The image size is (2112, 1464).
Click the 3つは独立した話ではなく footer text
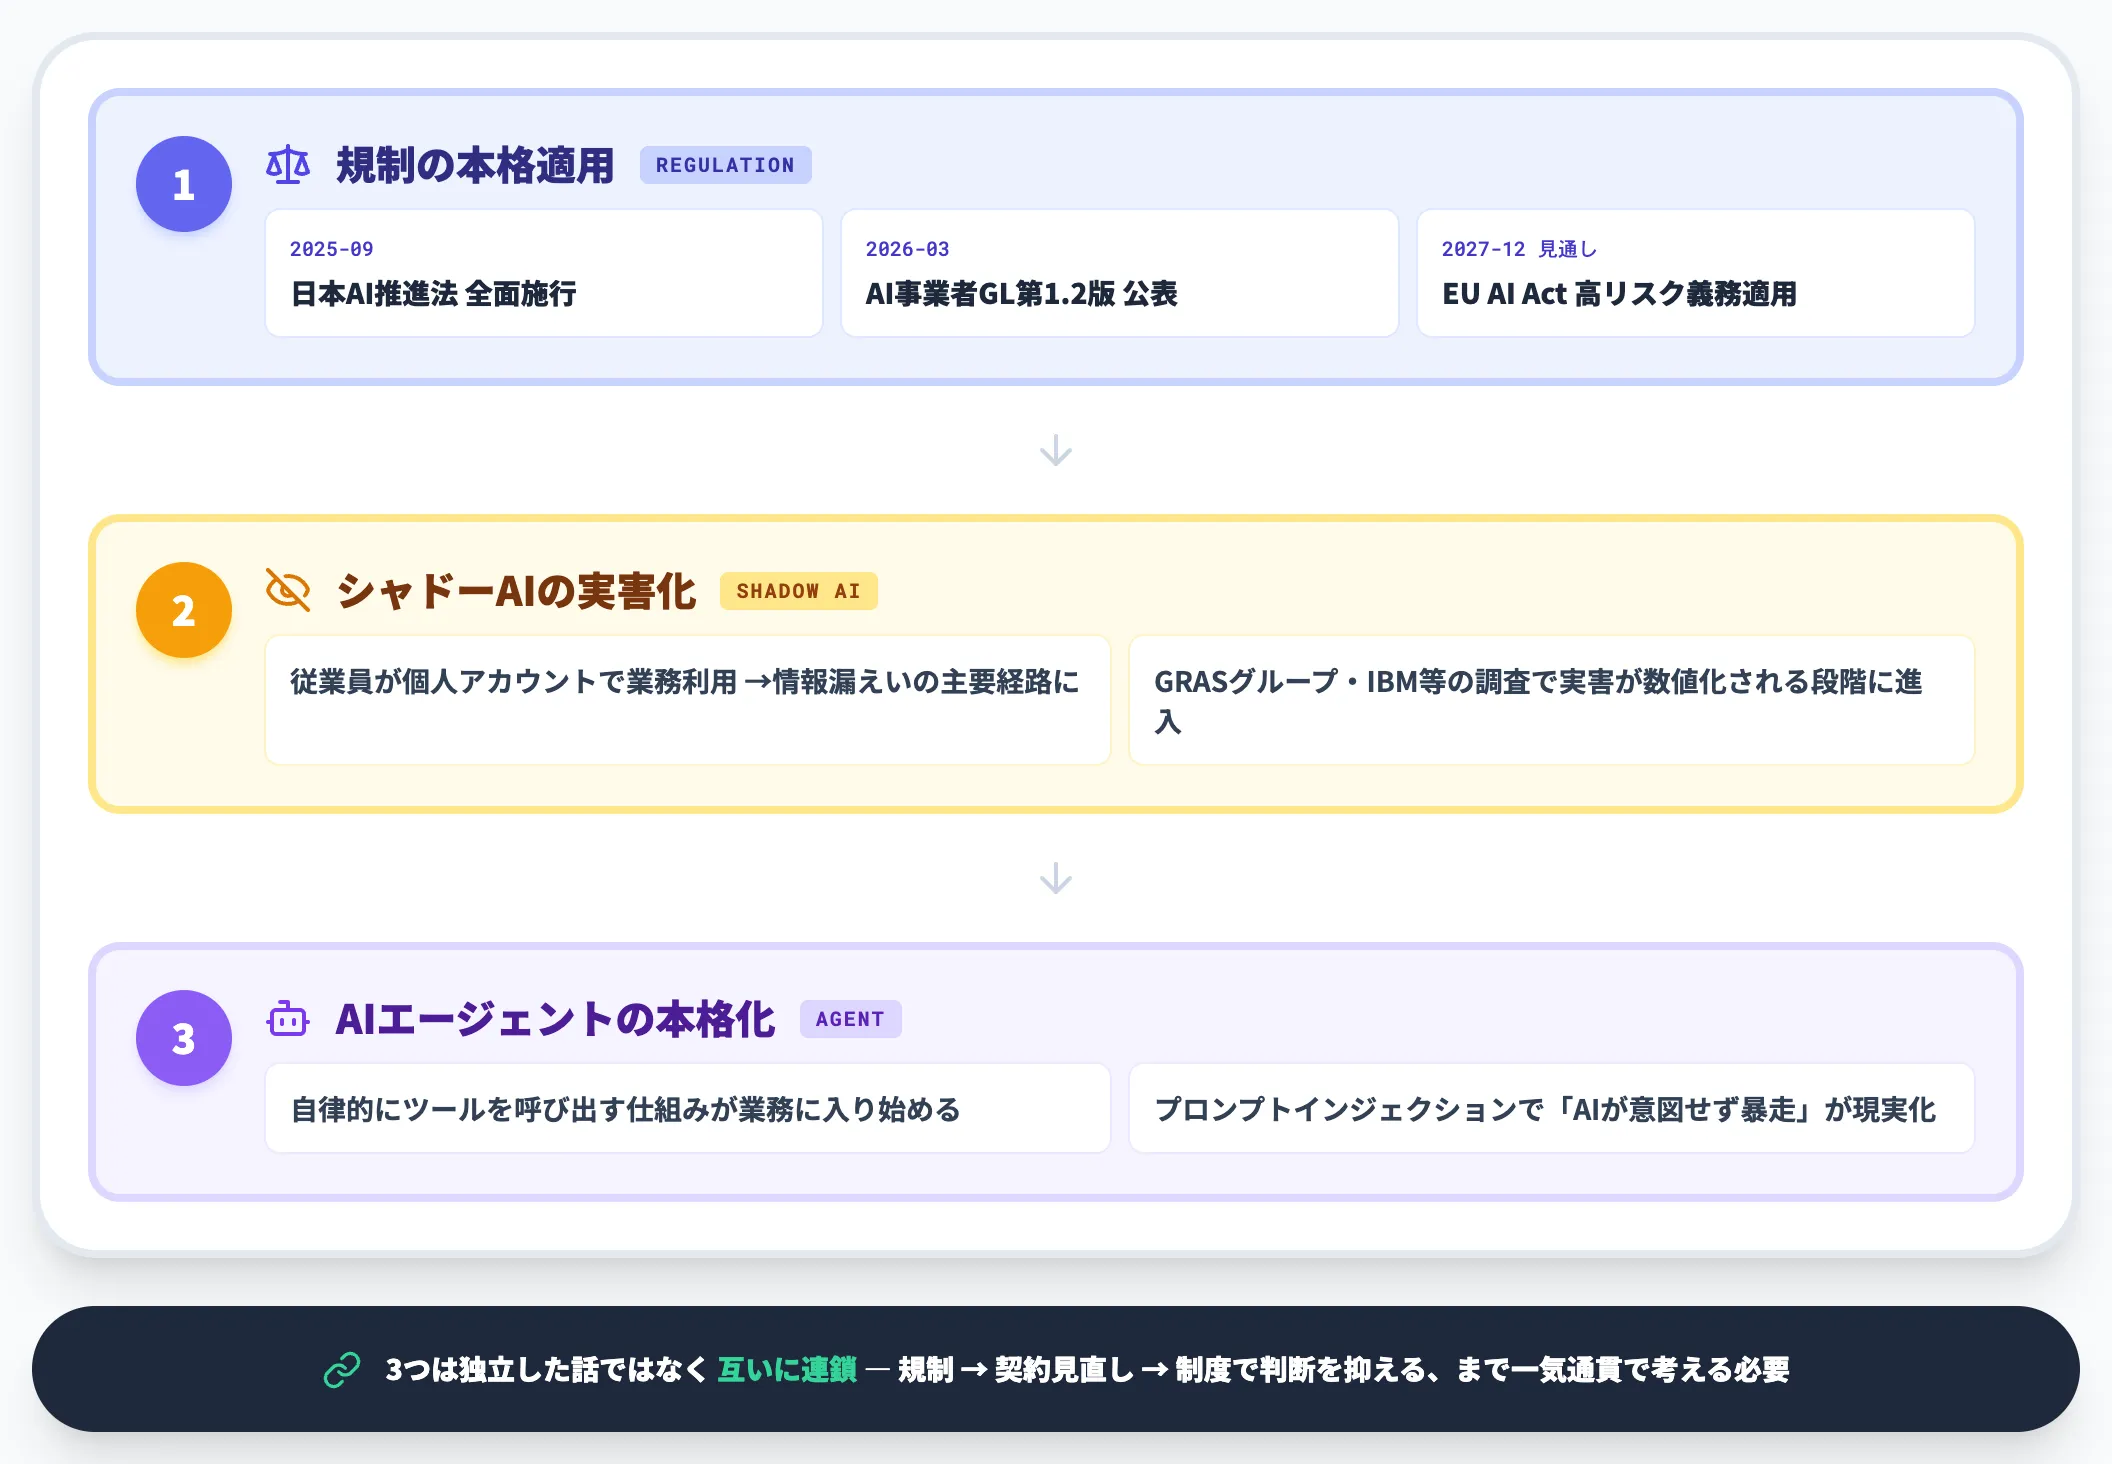tap(546, 1369)
